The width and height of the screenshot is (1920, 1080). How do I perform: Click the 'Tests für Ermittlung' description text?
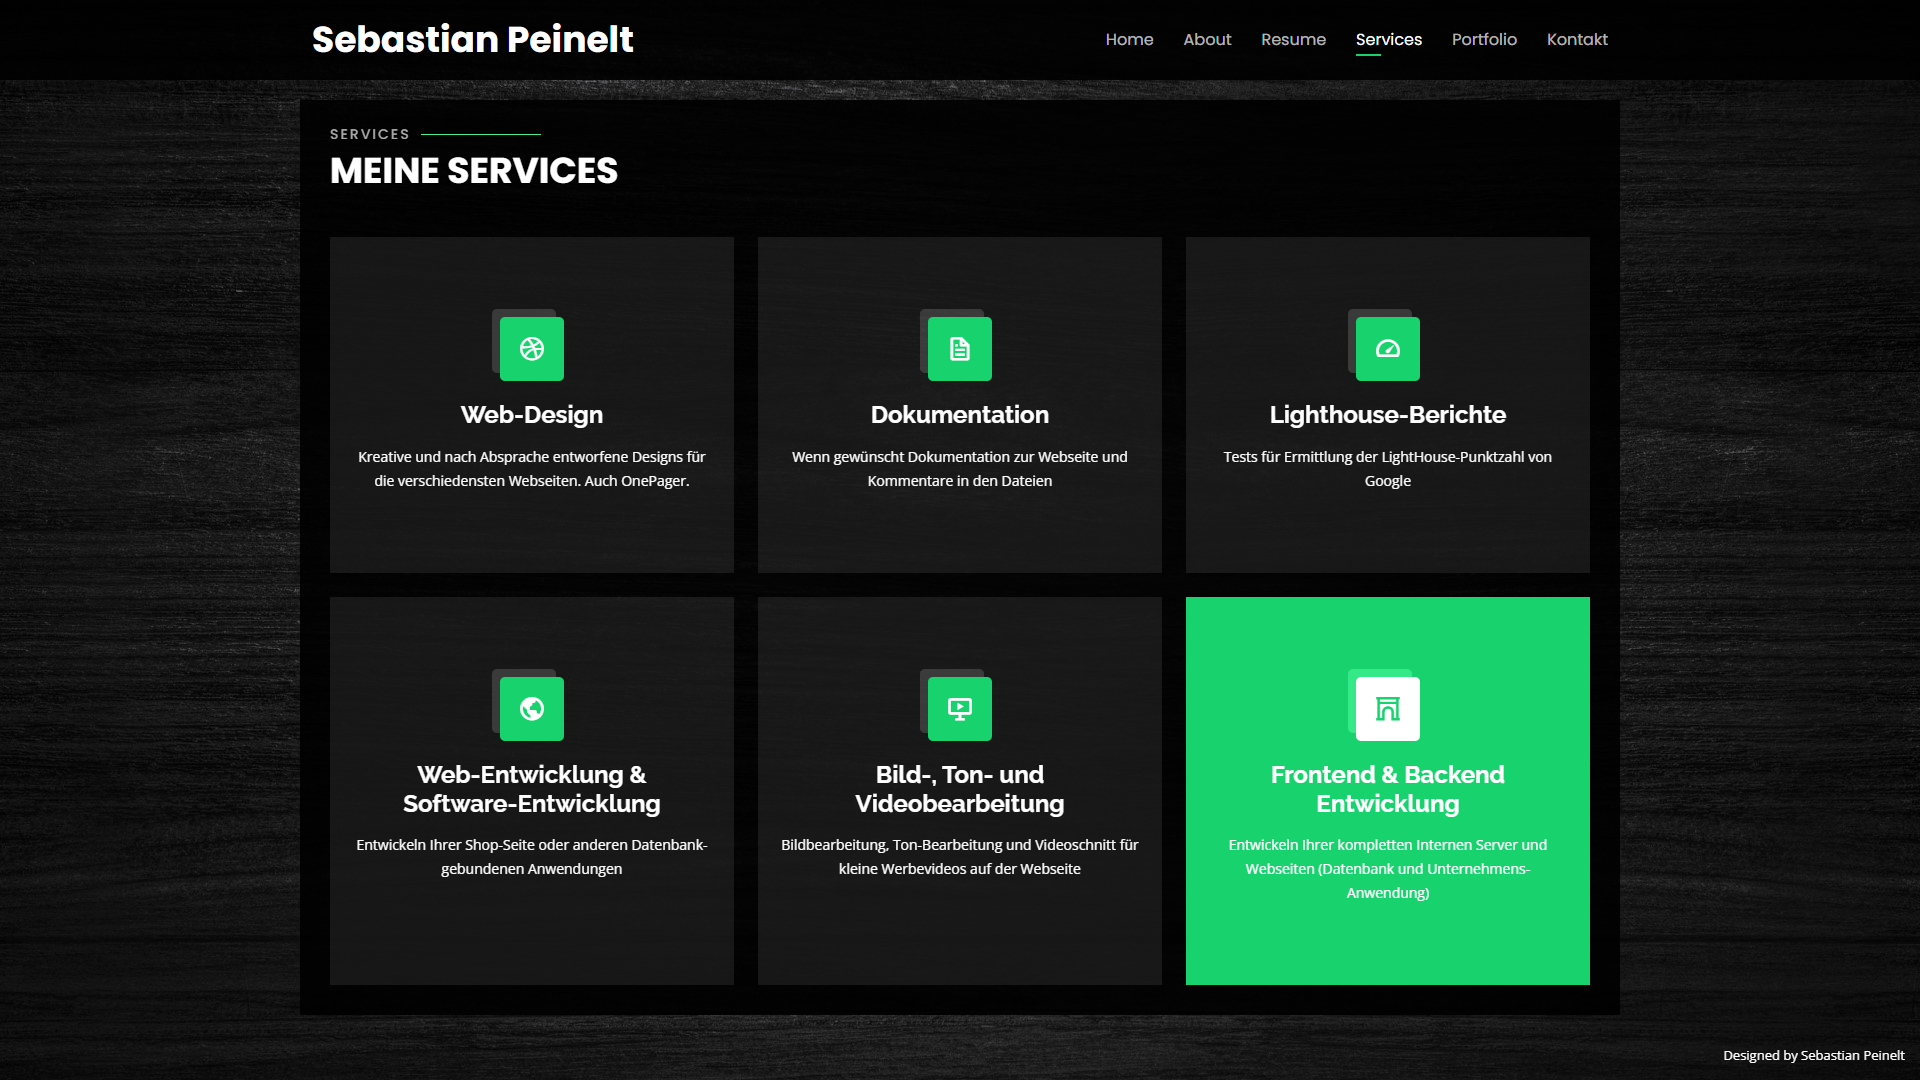click(1388, 469)
